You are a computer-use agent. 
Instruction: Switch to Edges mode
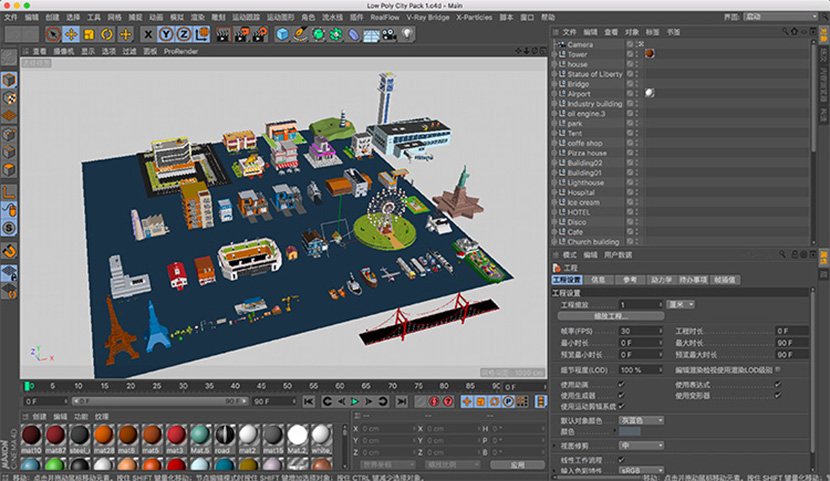[x=9, y=152]
